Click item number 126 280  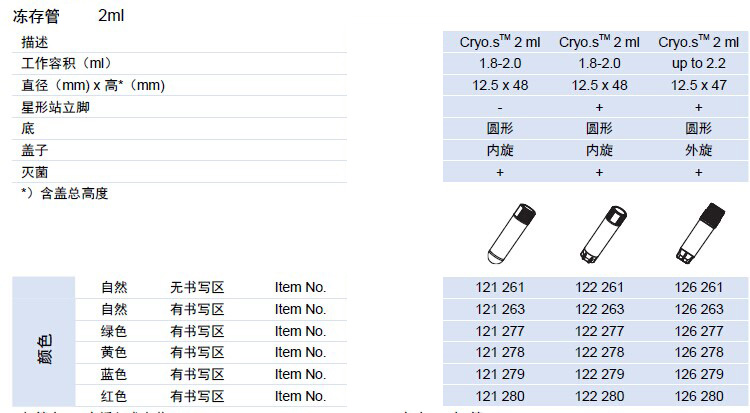(699, 396)
